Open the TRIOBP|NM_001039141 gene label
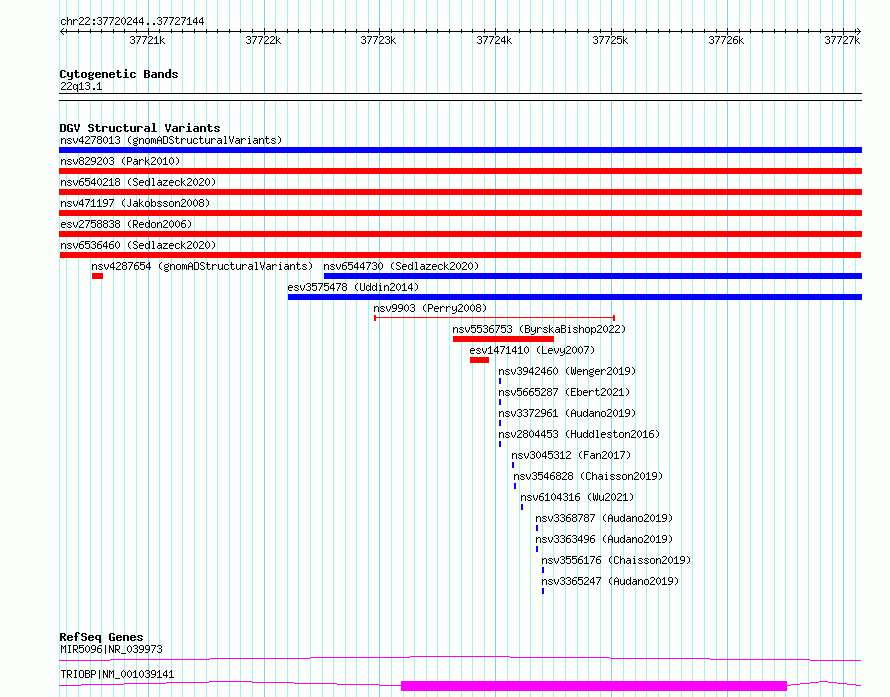This screenshot has height=697, width=890. pos(117,674)
